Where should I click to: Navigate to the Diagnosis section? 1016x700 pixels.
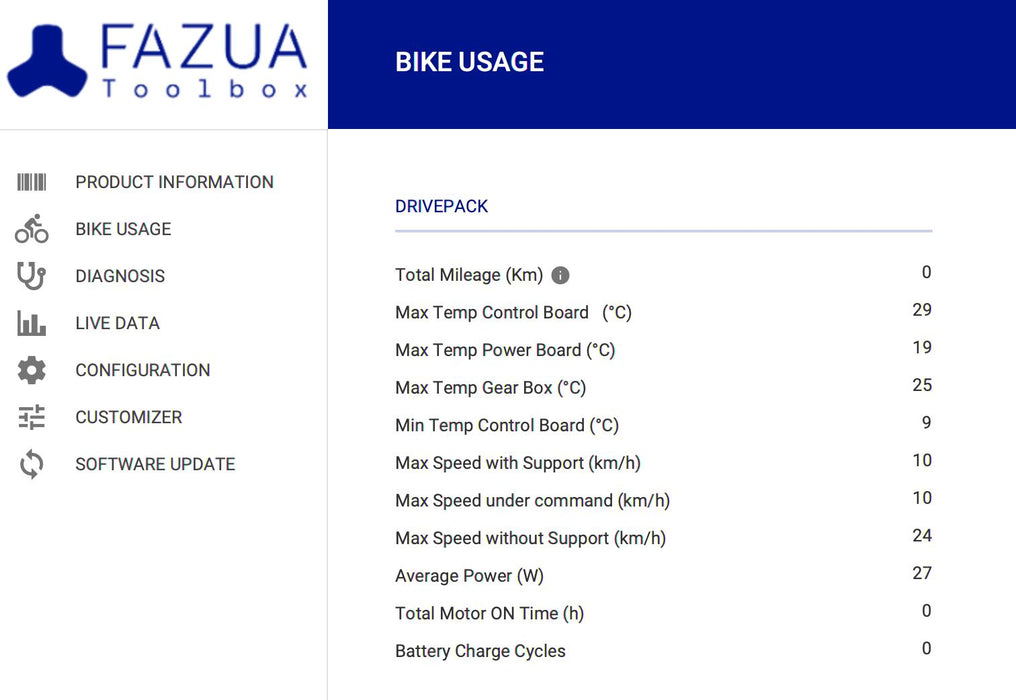120,276
